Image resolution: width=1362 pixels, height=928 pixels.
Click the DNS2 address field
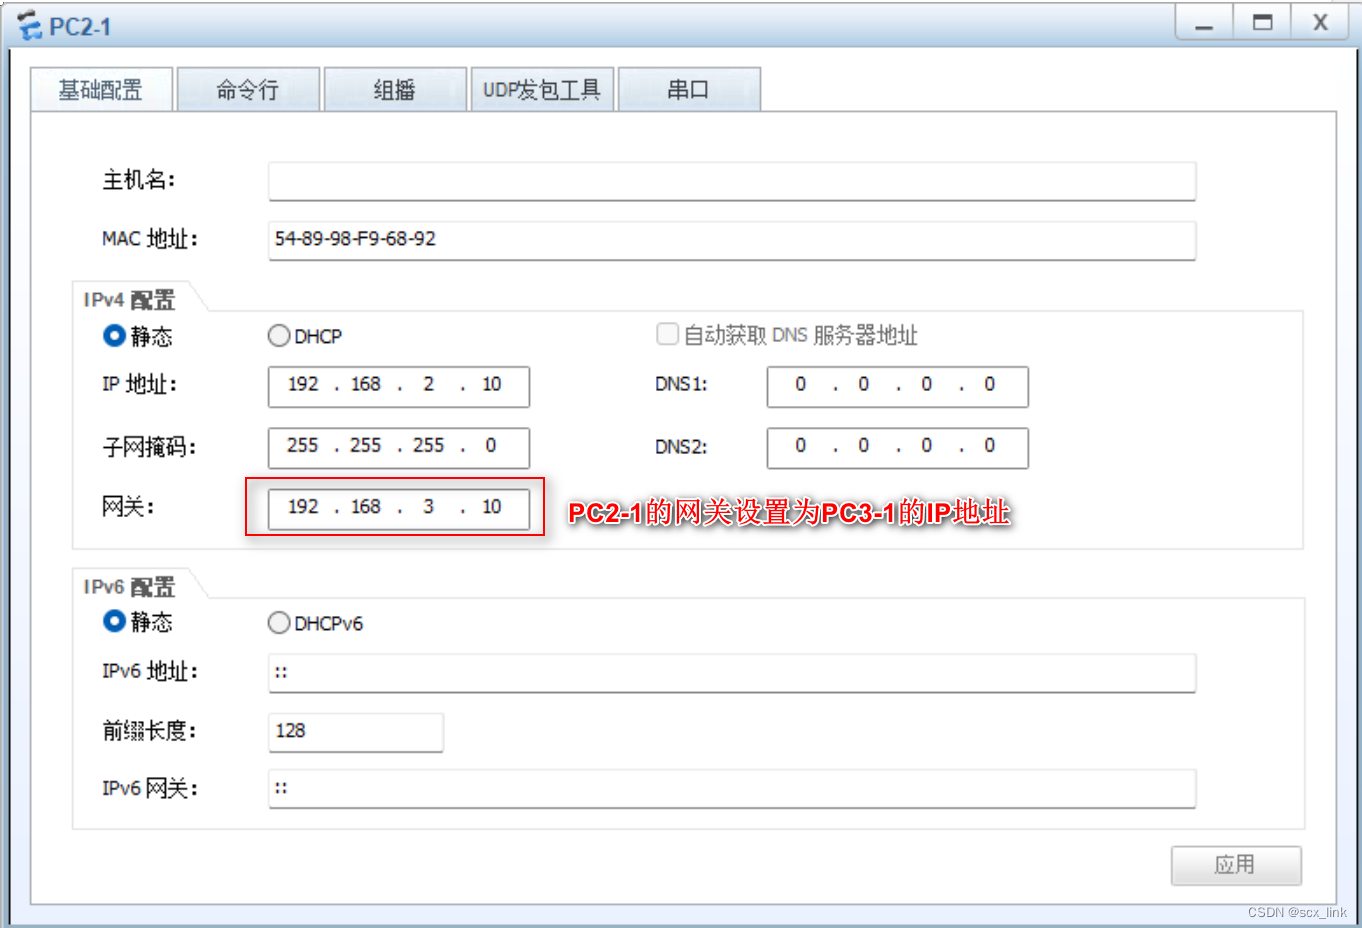pos(897,447)
